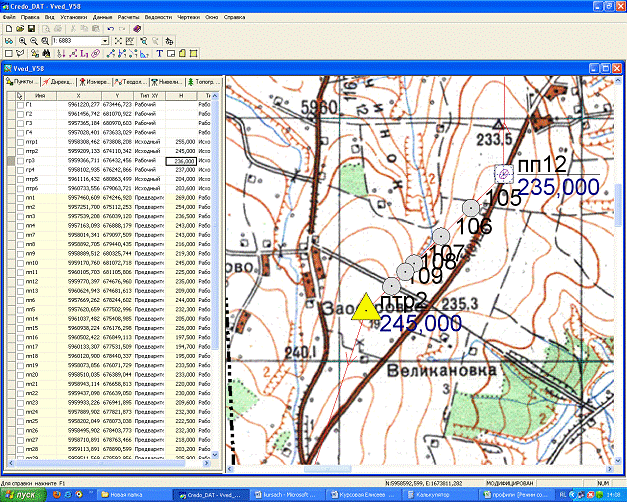Click the zoom in magnifier icon
Screen dimensions: 627x502
click(x=20, y=40)
